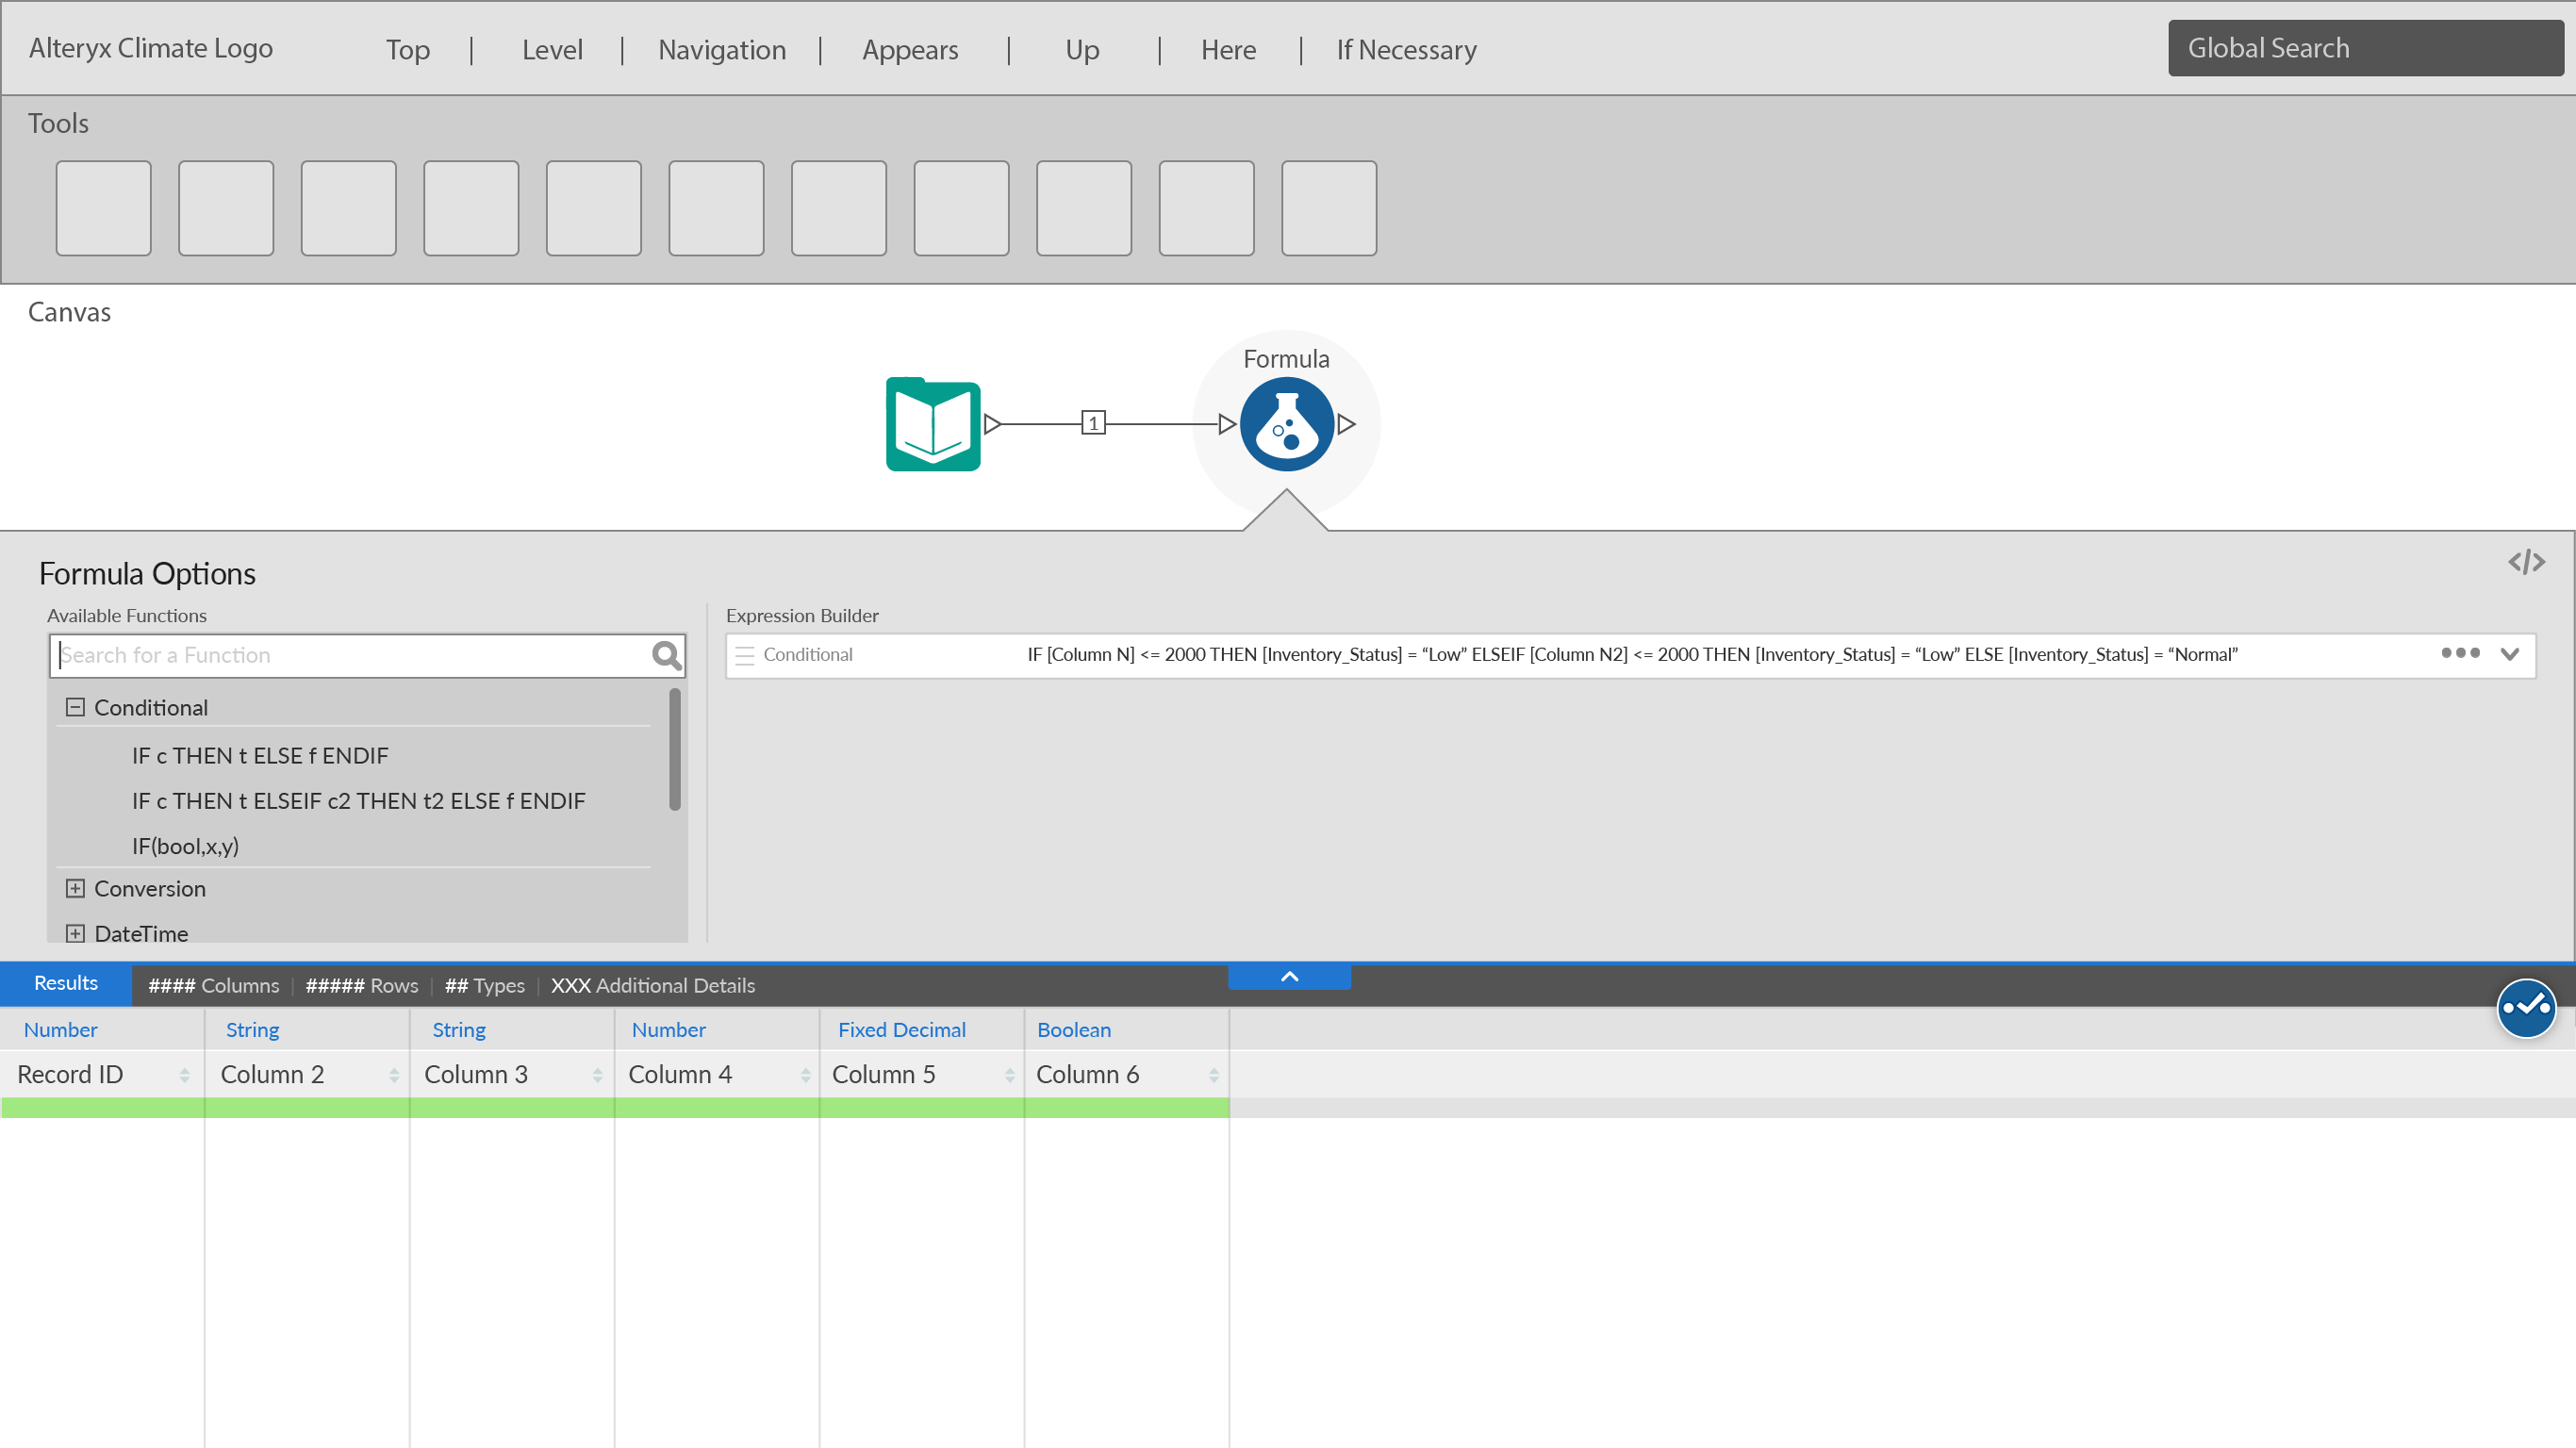
Task: Click the Formula flask tool icon
Action: (x=1286, y=424)
